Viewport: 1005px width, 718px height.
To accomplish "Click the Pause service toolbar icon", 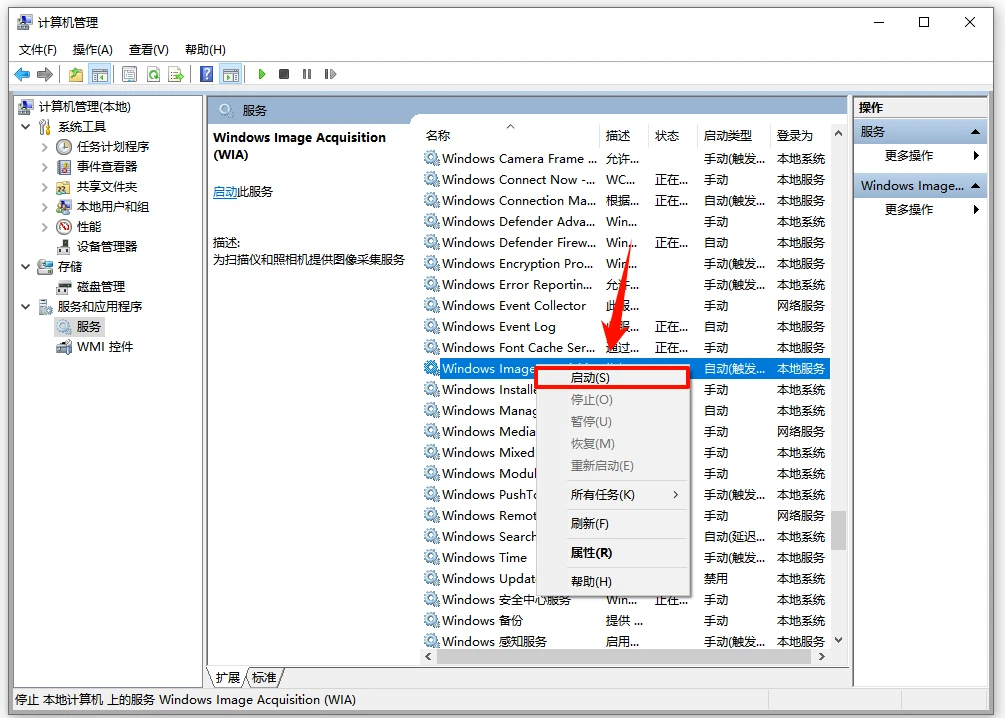I will pos(307,74).
